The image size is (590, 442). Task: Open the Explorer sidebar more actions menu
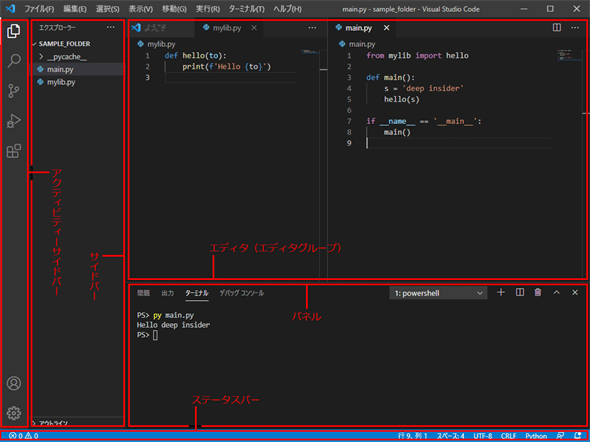pos(111,27)
